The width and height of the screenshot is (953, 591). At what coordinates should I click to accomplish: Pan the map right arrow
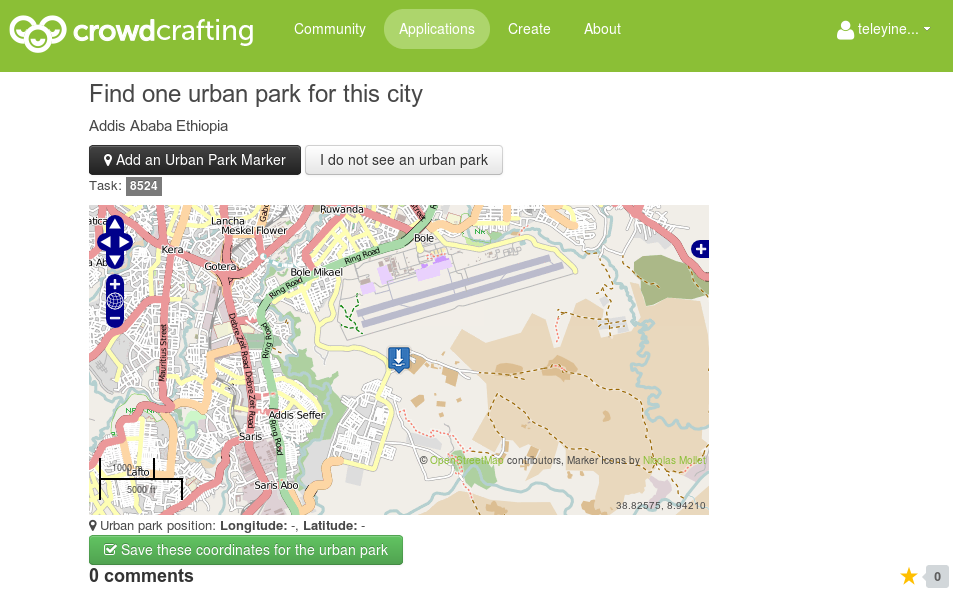[125, 242]
